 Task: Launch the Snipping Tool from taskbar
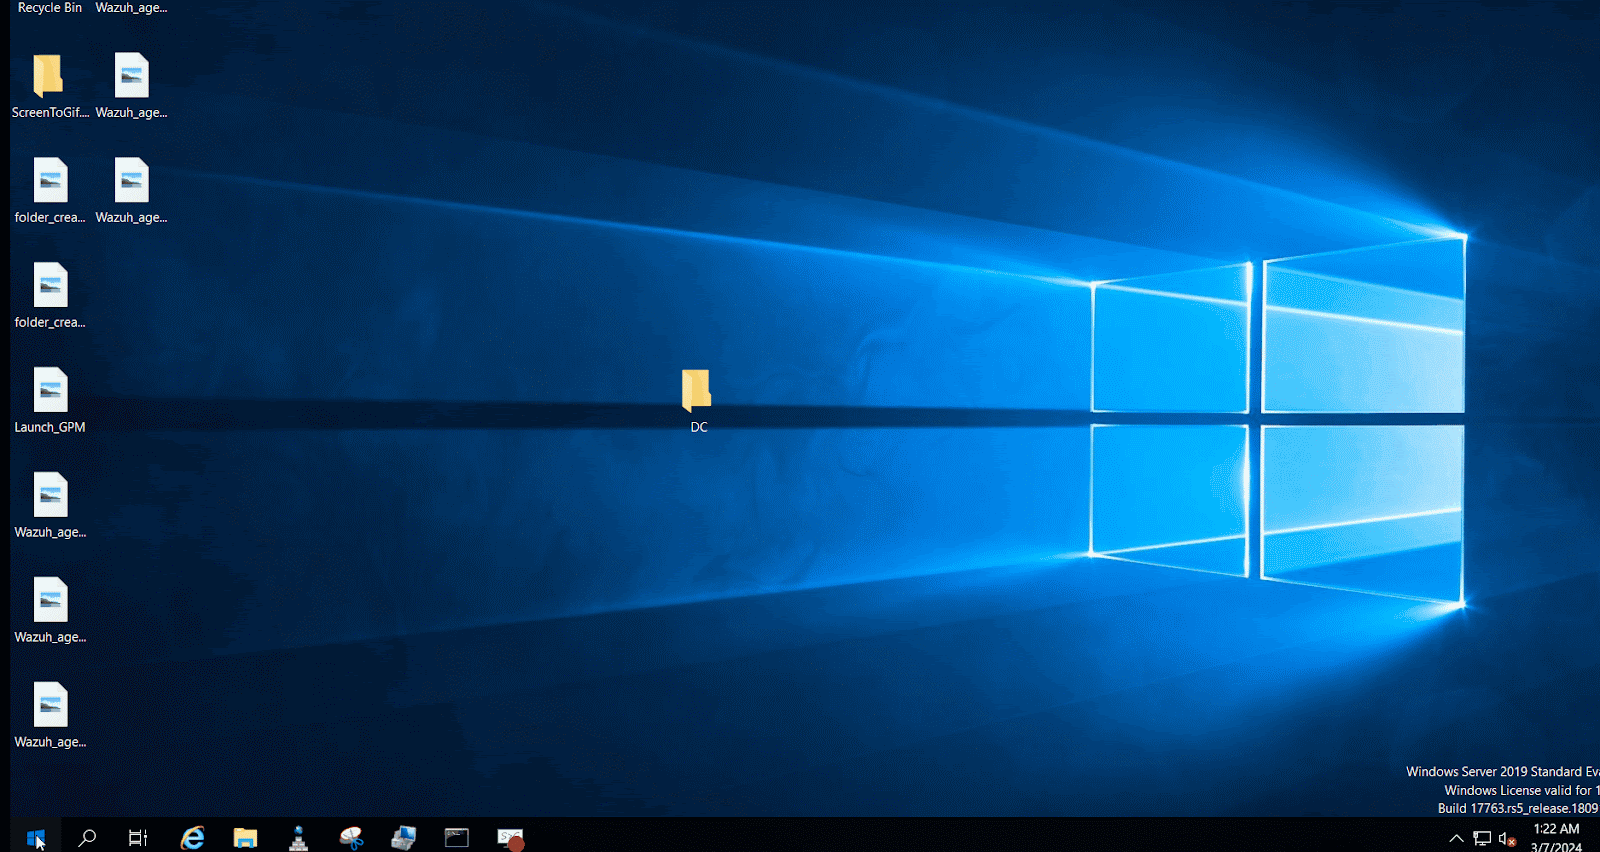(351, 838)
